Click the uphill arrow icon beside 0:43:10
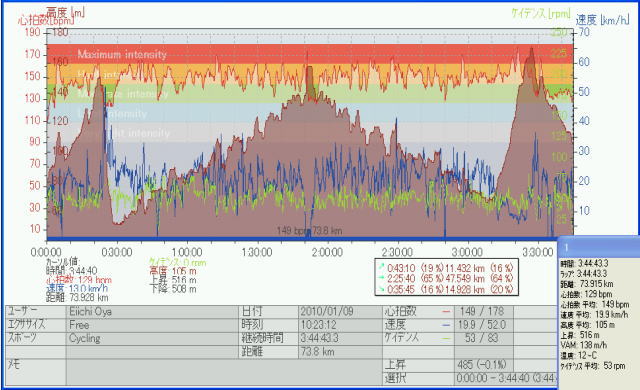 (382, 267)
